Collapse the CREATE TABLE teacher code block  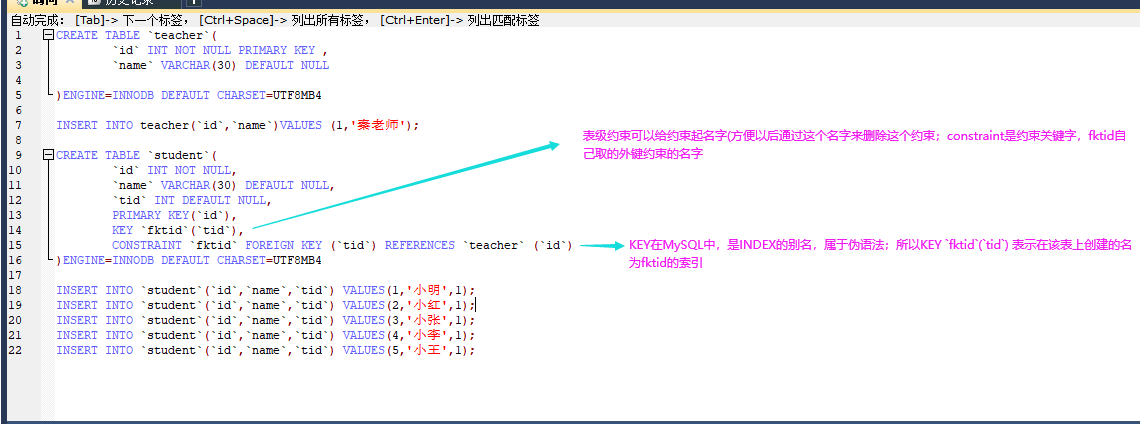click(x=48, y=35)
